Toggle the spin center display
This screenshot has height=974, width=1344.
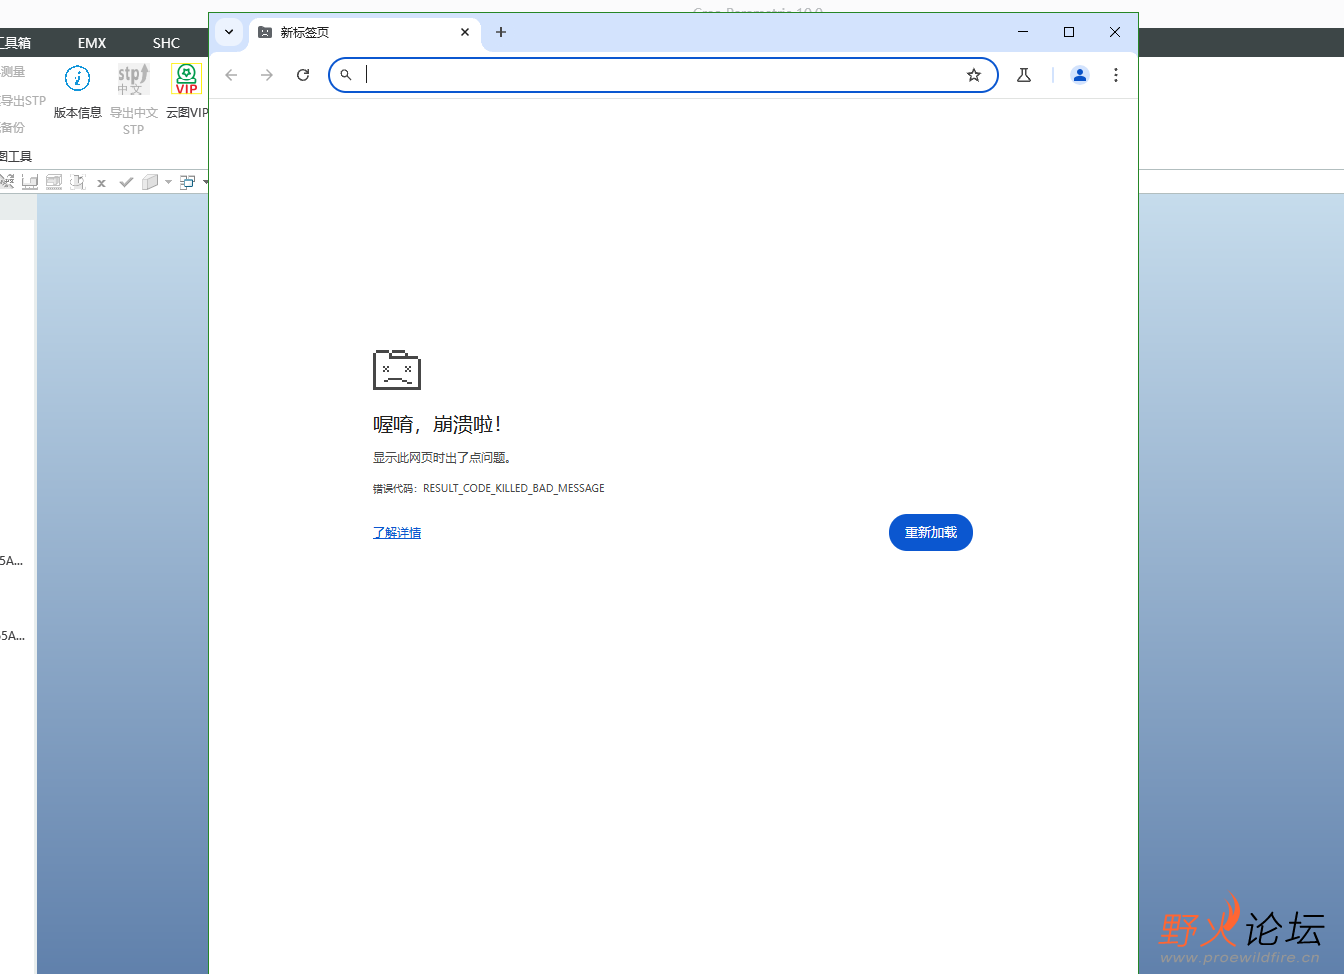(x=78, y=181)
